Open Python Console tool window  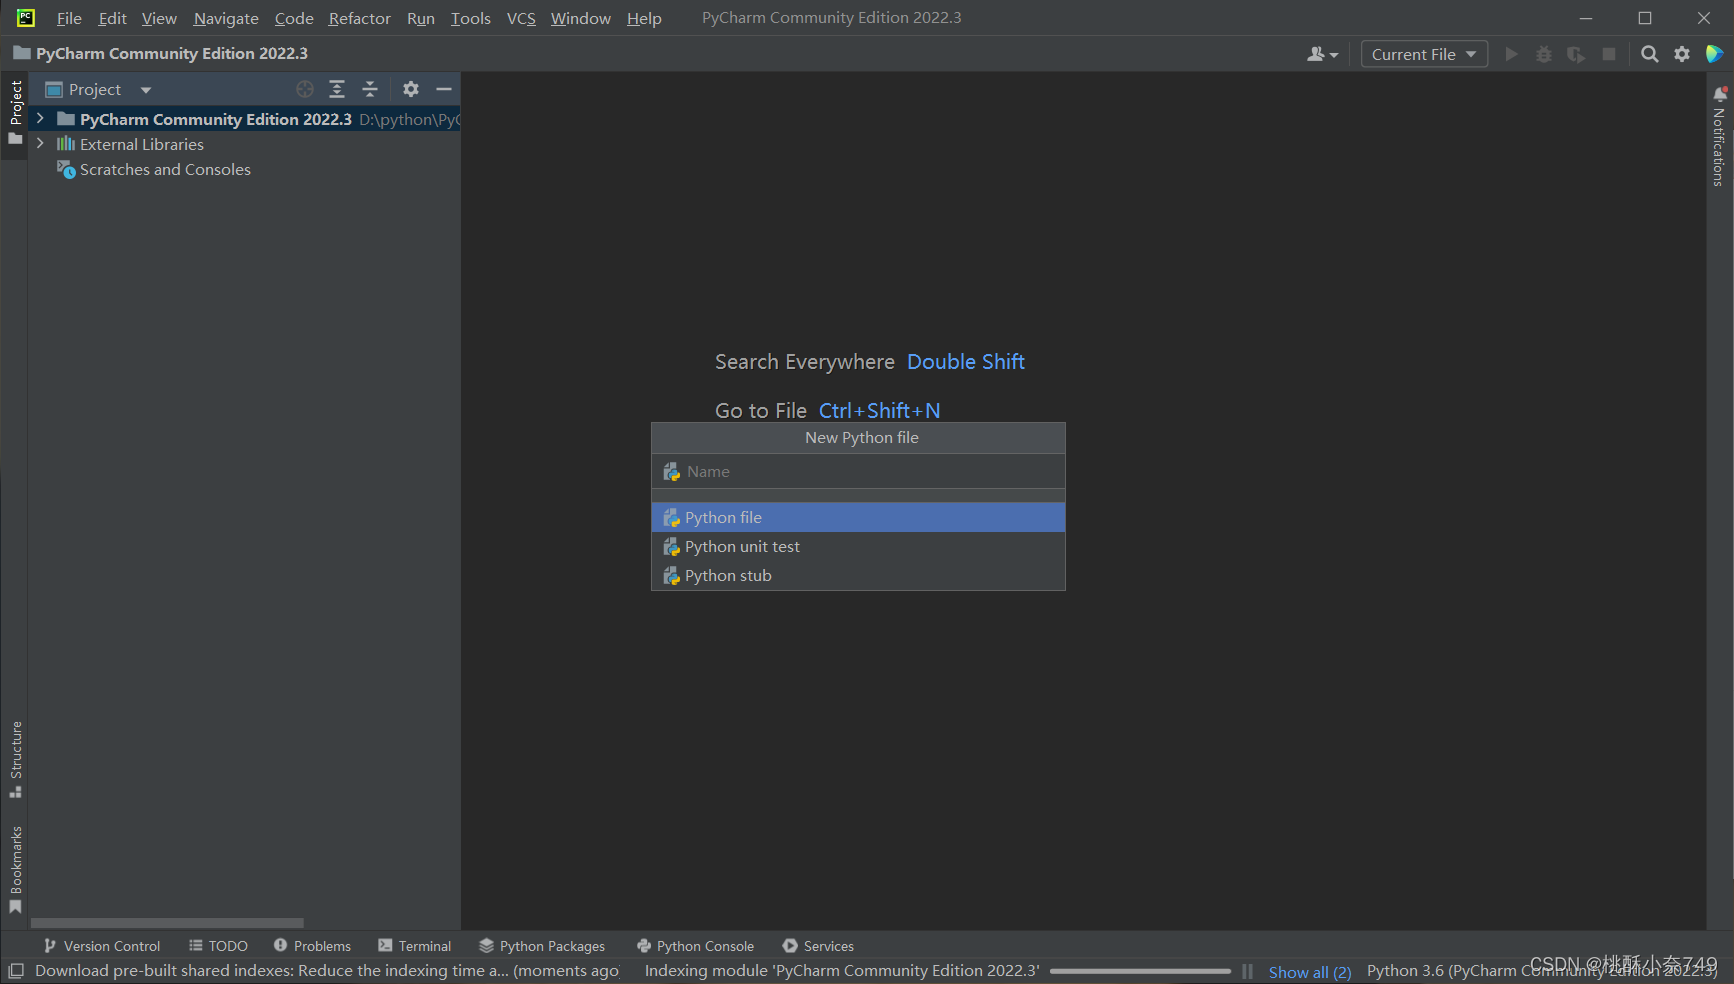point(695,946)
